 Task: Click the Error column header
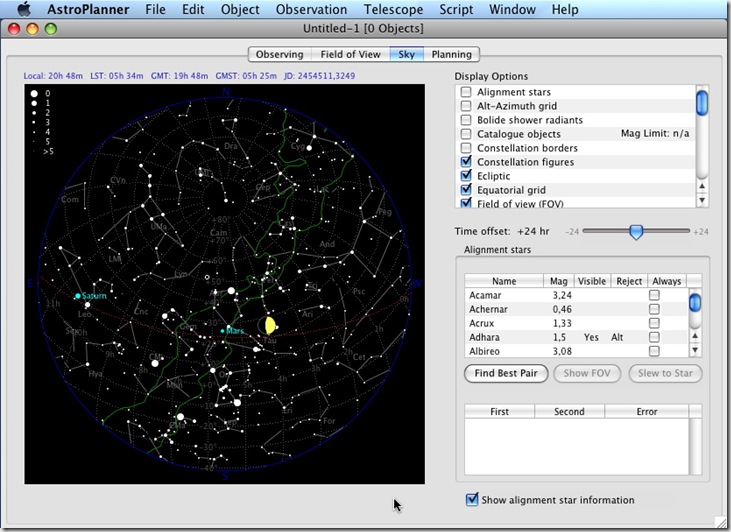point(647,411)
